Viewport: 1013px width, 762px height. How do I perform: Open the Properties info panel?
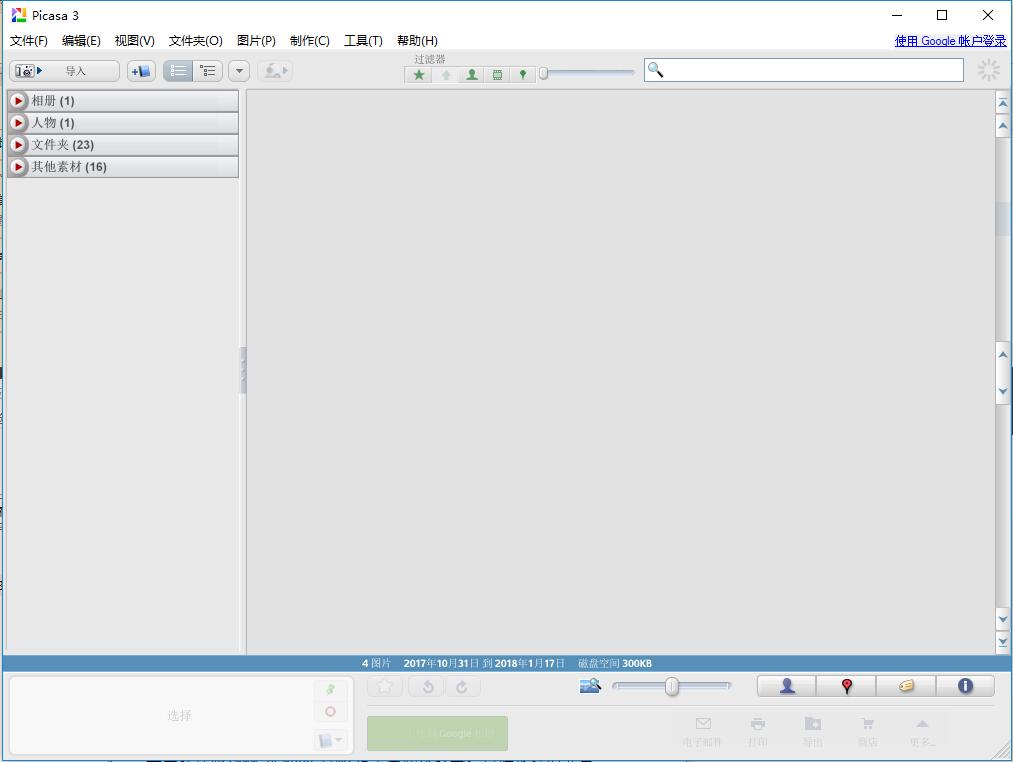click(x=965, y=686)
